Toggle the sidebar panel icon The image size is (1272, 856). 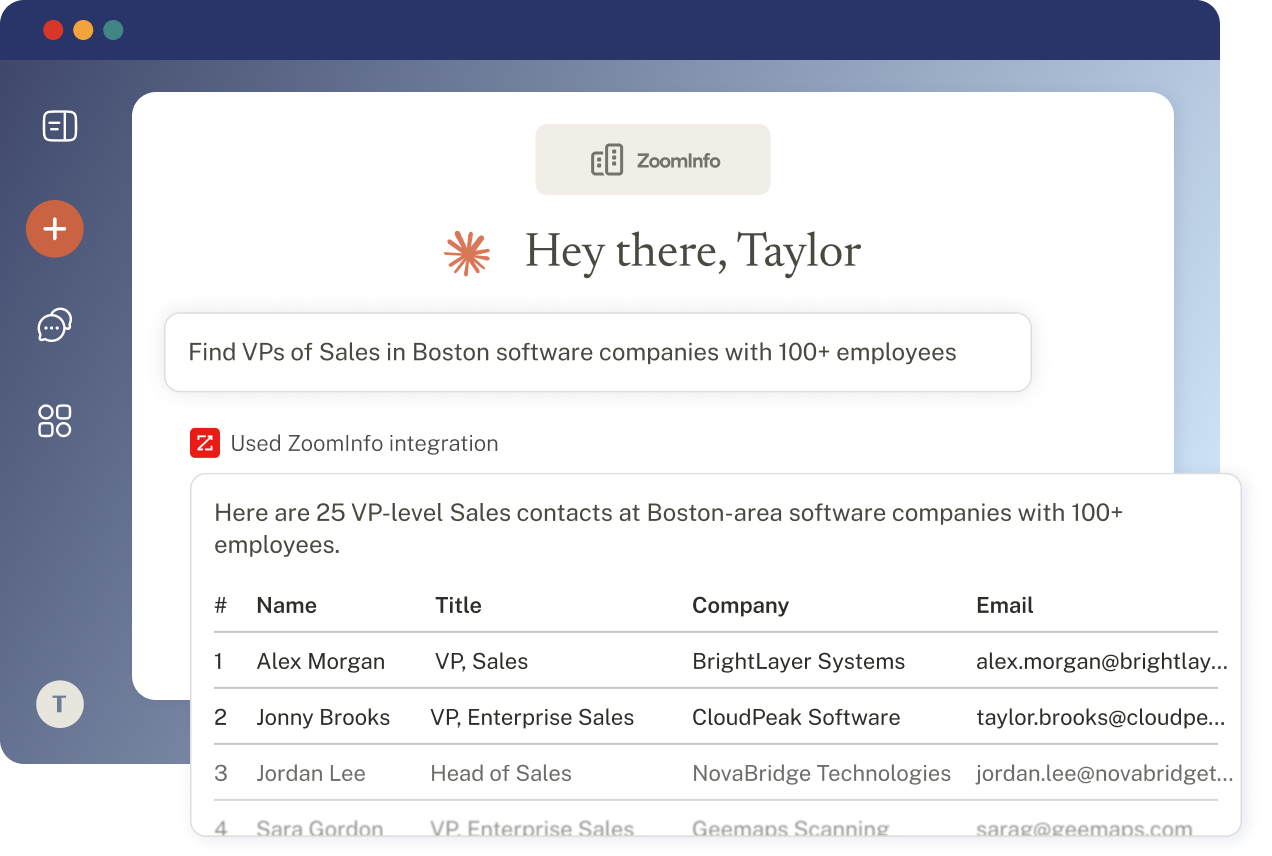point(60,126)
